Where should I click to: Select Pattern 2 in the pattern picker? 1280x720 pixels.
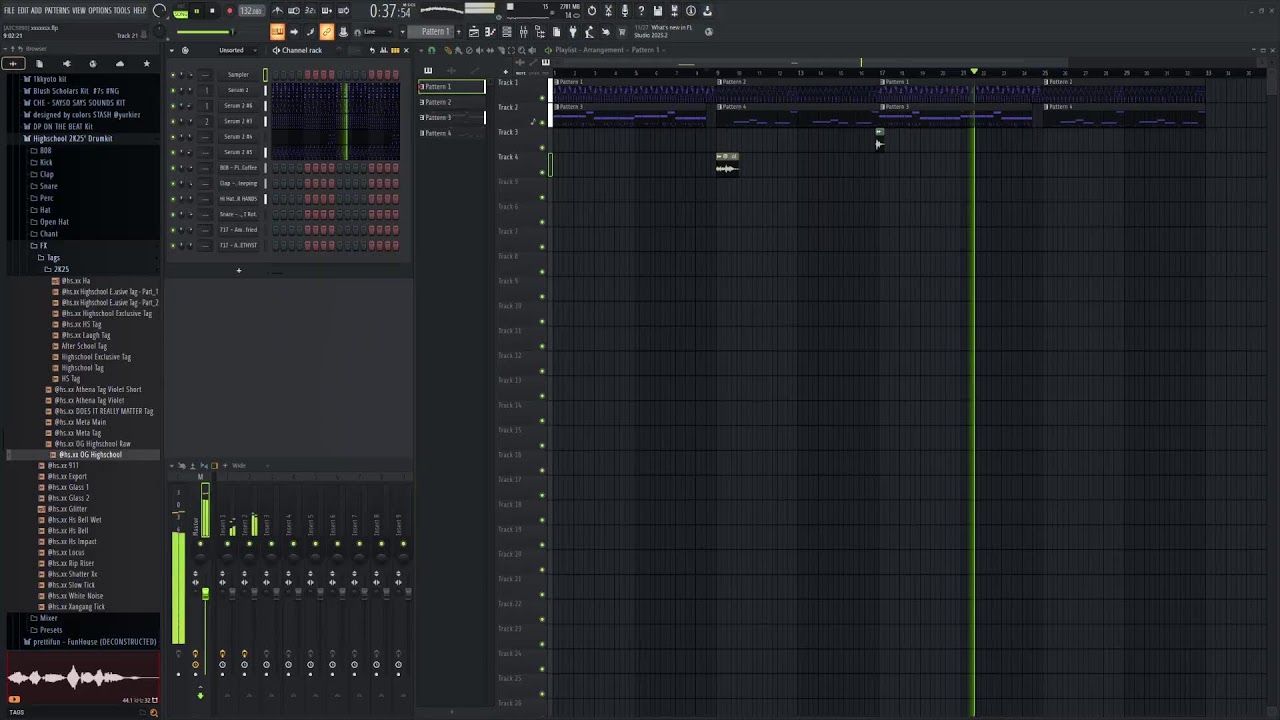pos(452,102)
